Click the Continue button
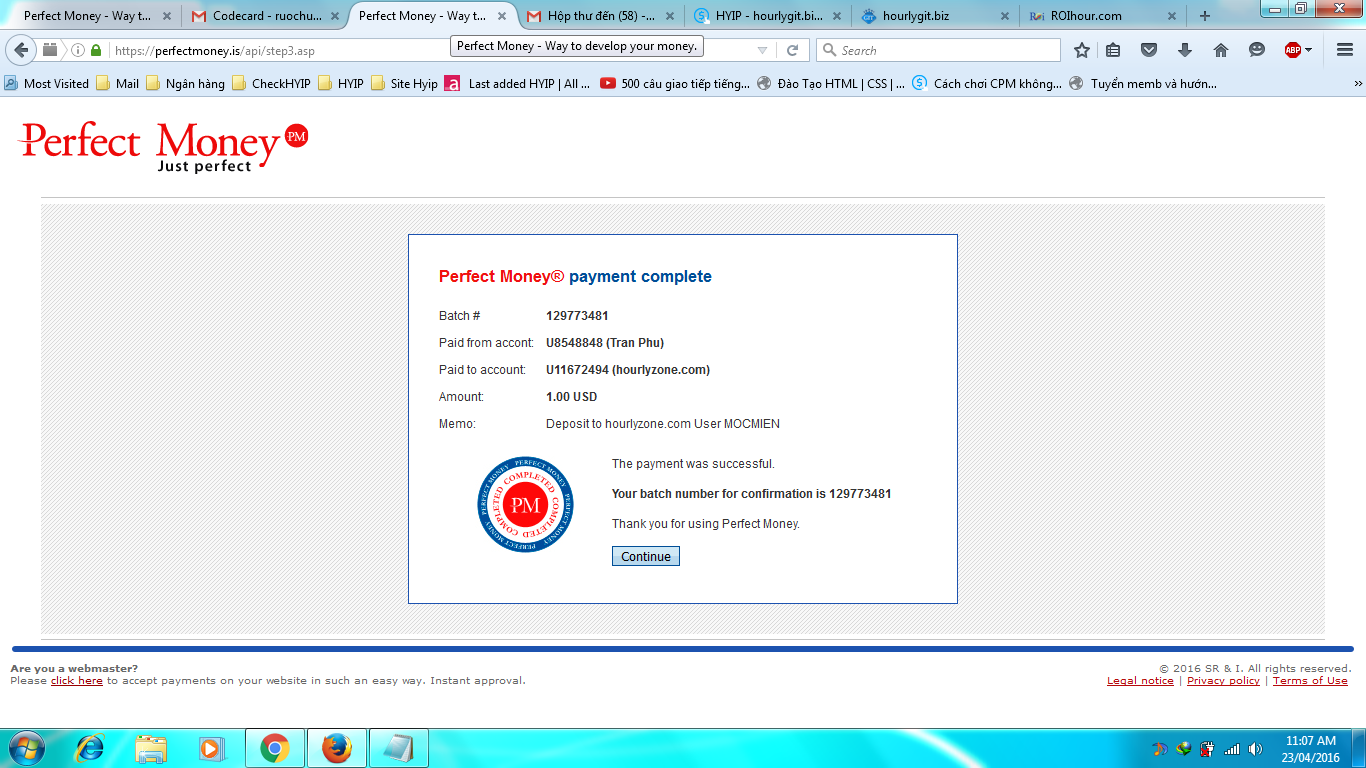 click(646, 556)
